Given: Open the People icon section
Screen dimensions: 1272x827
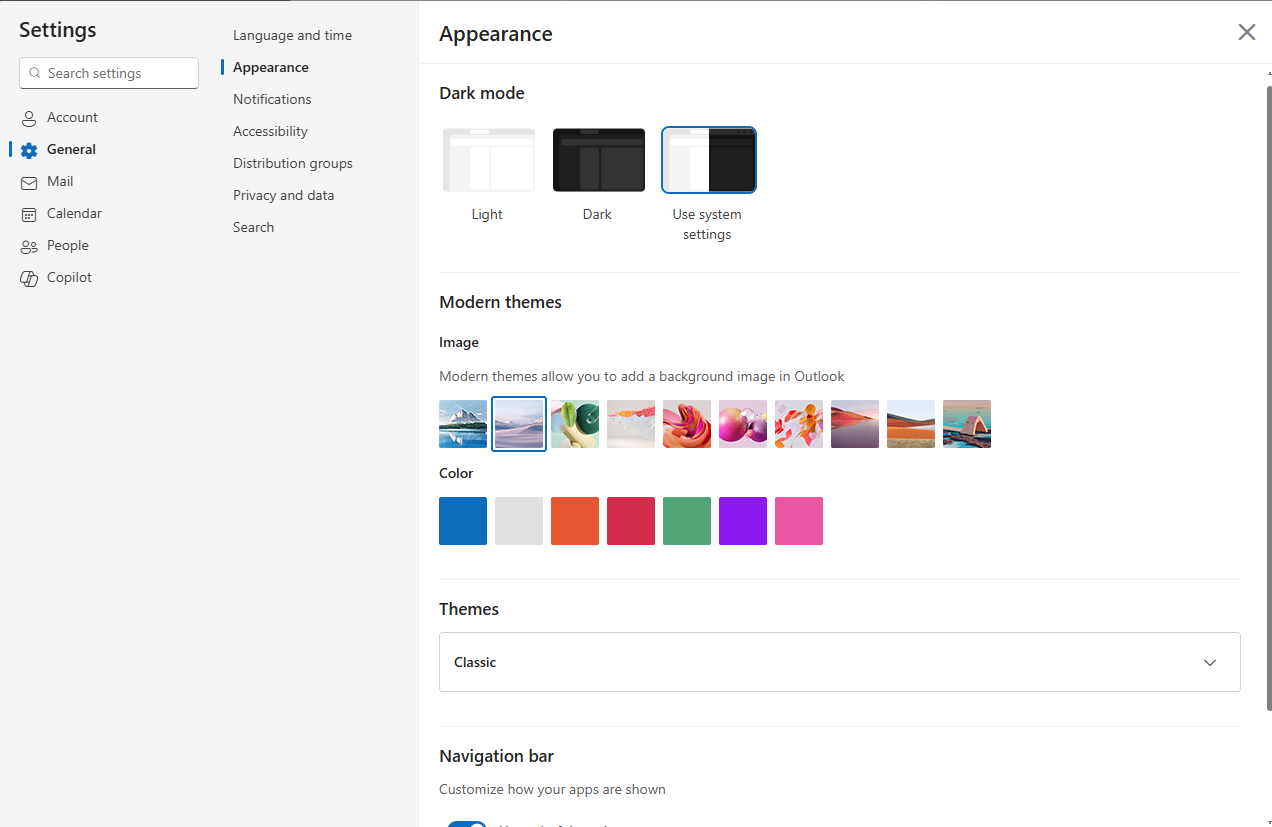Looking at the screenshot, I should [x=29, y=246].
